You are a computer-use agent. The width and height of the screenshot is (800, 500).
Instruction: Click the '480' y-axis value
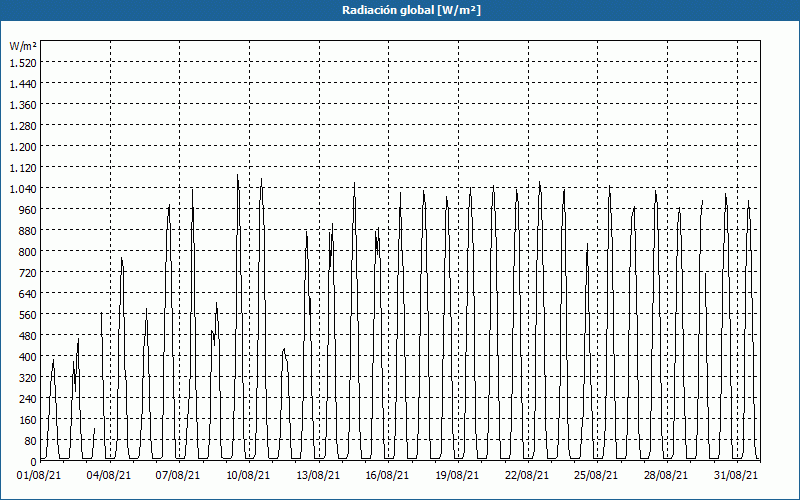(x=28, y=336)
